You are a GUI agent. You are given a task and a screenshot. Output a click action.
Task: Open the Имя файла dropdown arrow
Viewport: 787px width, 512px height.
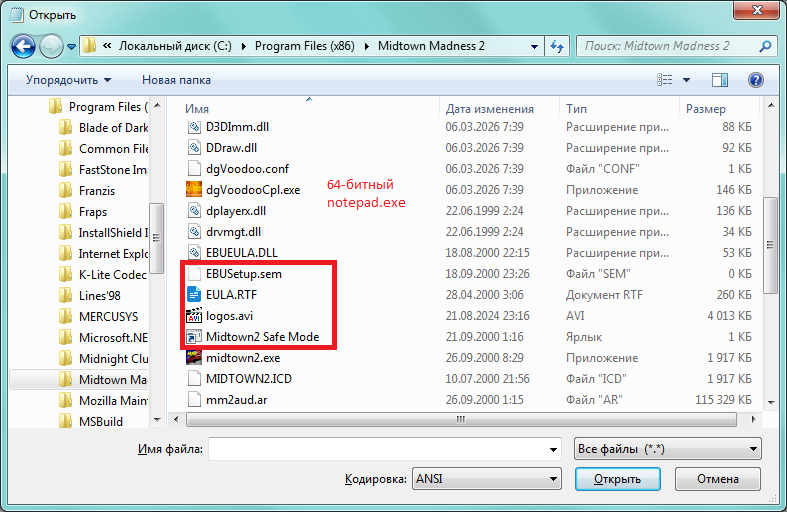click(x=553, y=449)
